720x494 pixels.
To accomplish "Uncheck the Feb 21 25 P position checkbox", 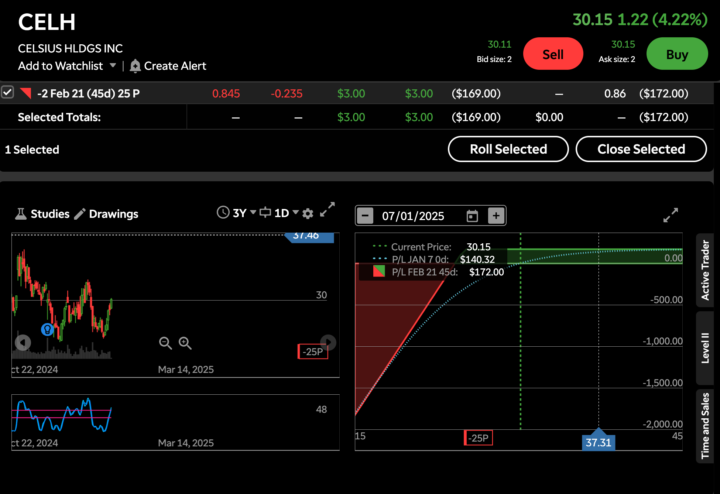I will click(x=7, y=92).
